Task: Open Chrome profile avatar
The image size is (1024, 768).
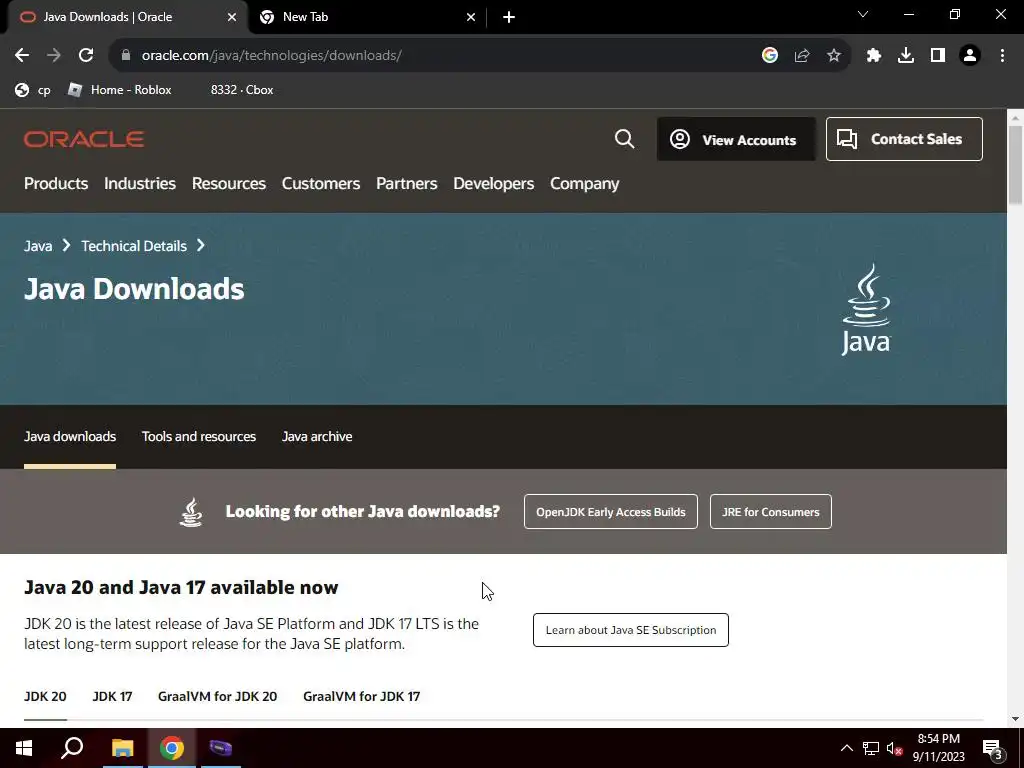Action: (970, 56)
